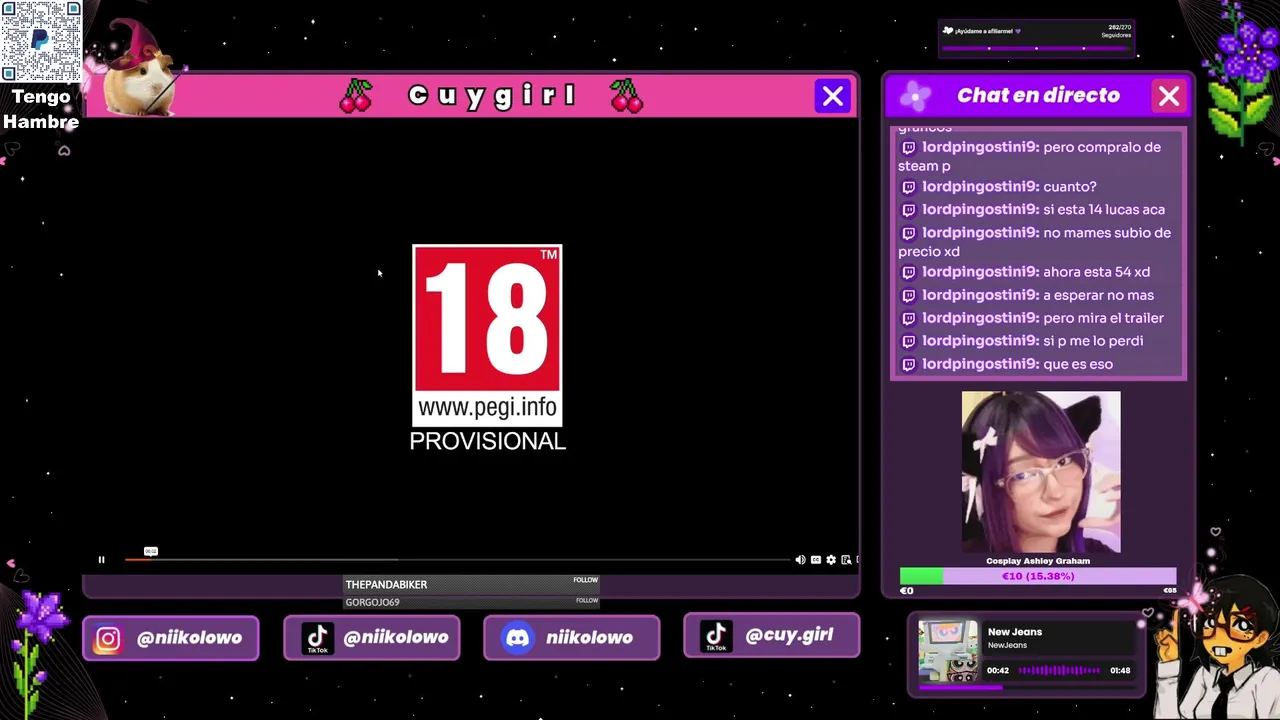Click the audio waveform in the music widget
1280x720 pixels.
click(x=1059, y=671)
